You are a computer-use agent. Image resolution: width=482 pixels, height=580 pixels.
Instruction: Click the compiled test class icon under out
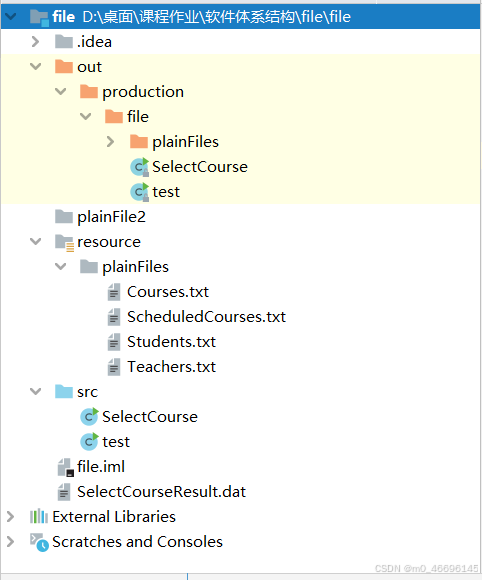pos(140,192)
